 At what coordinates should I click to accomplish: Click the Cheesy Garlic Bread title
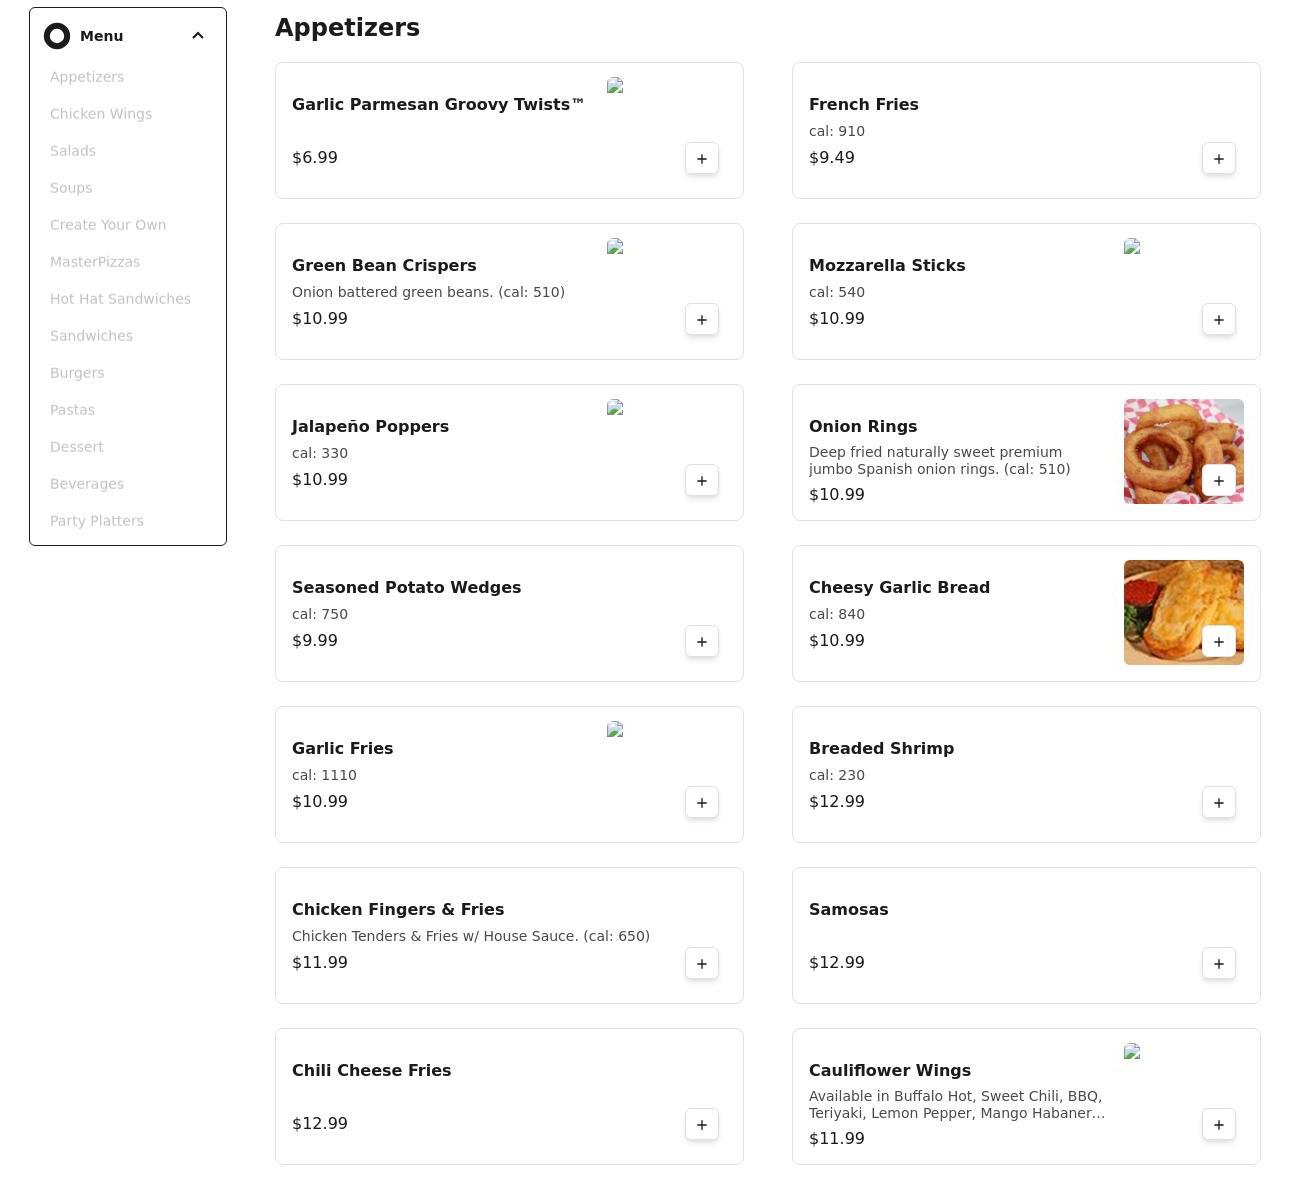899,587
